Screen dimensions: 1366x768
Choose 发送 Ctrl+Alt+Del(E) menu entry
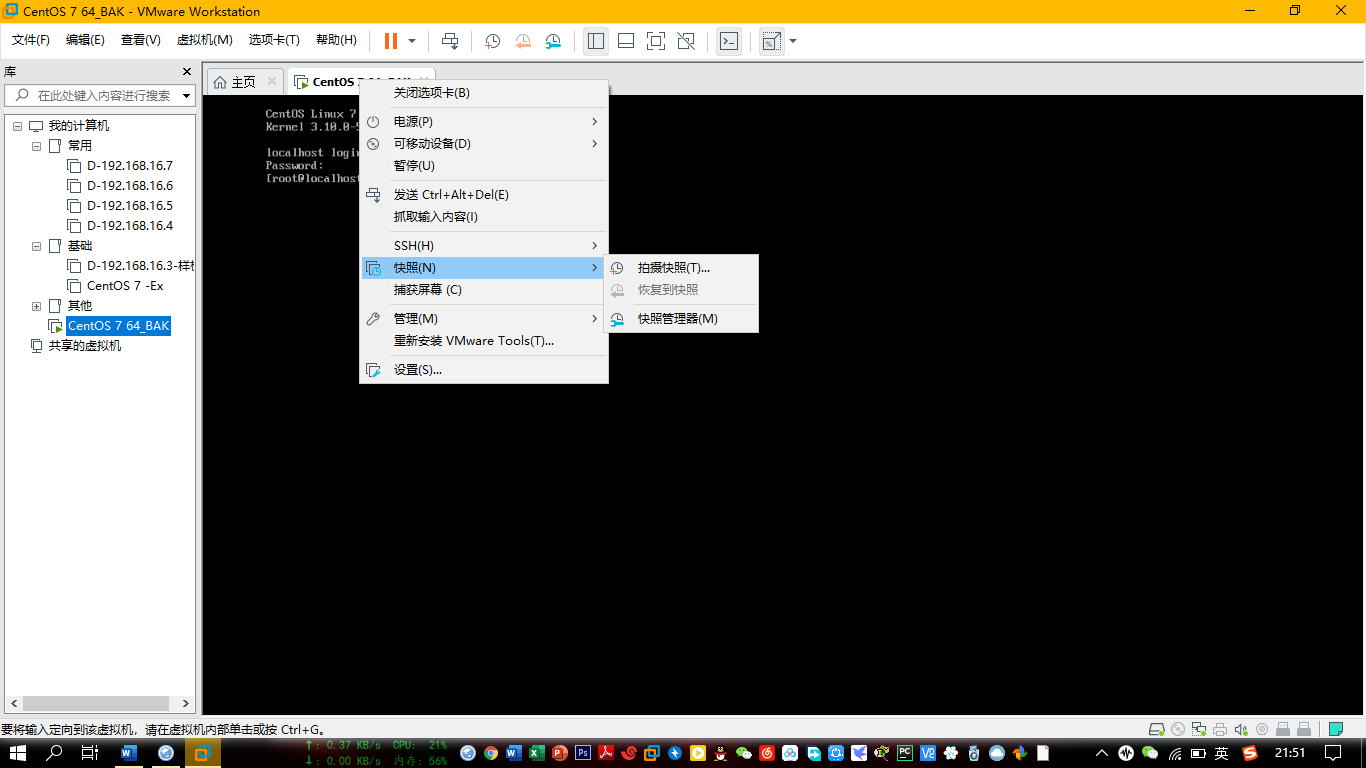tap(484, 195)
